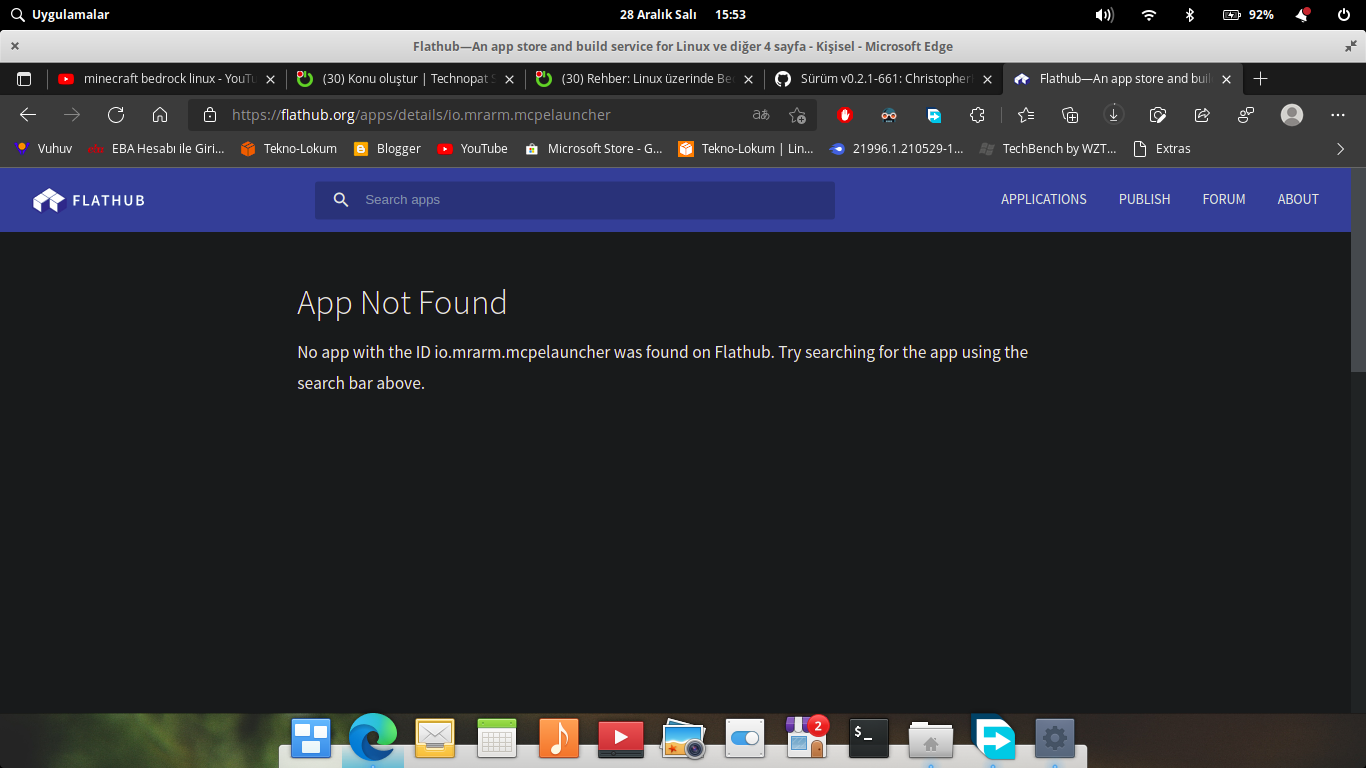Open the red ad blocker extension
Image resolution: width=1366 pixels, height=768 pixels.
(x=845, y=115)
